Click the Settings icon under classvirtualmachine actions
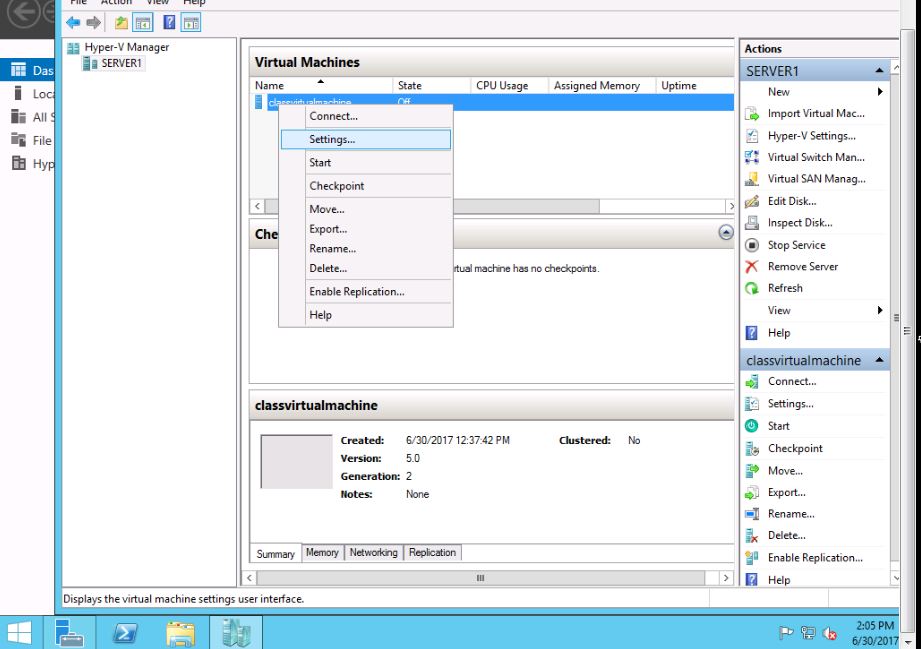Screen dimensions: 921x649 pos(752,403)
